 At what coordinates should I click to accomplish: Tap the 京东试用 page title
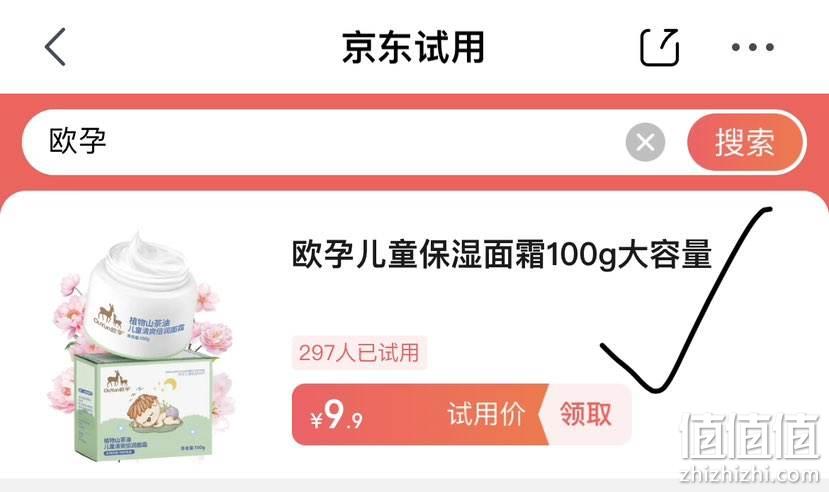[x=413, y=47]
